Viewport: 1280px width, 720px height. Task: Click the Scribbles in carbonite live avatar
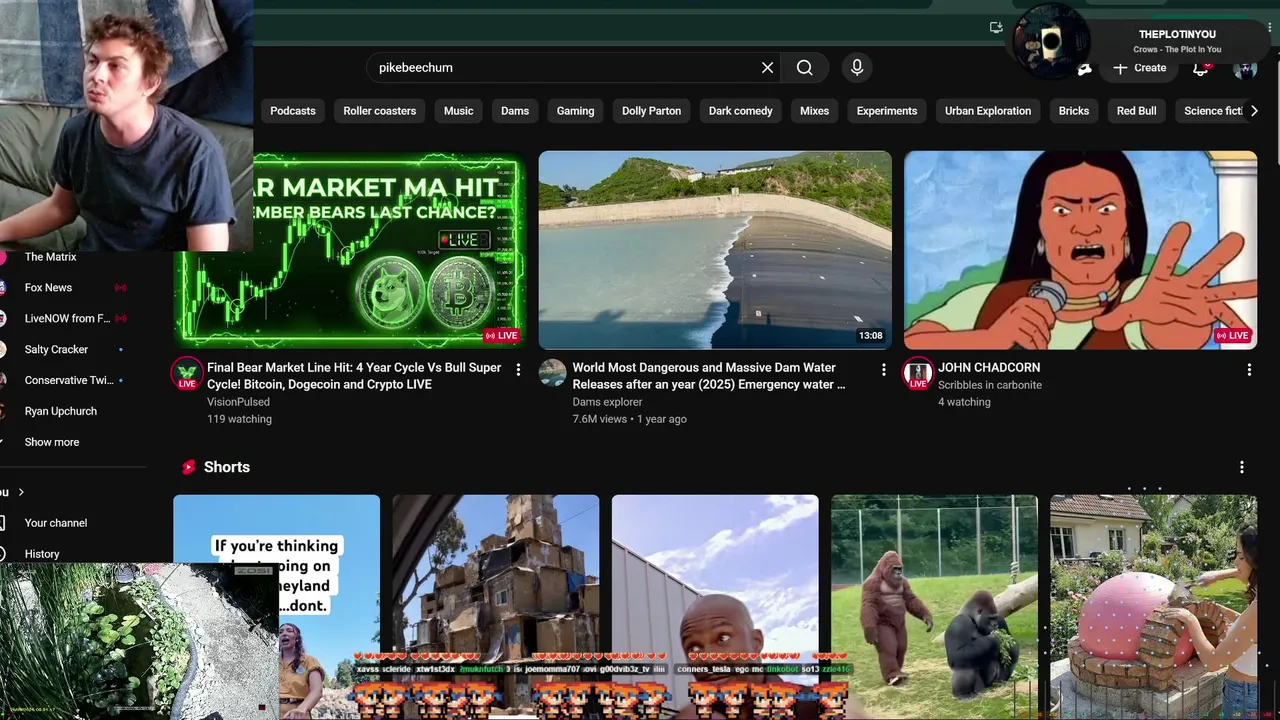click(918, 374)
